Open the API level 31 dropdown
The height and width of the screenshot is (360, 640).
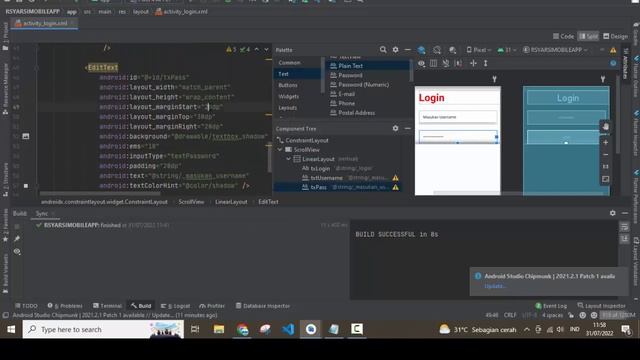[x=507, y=50]
